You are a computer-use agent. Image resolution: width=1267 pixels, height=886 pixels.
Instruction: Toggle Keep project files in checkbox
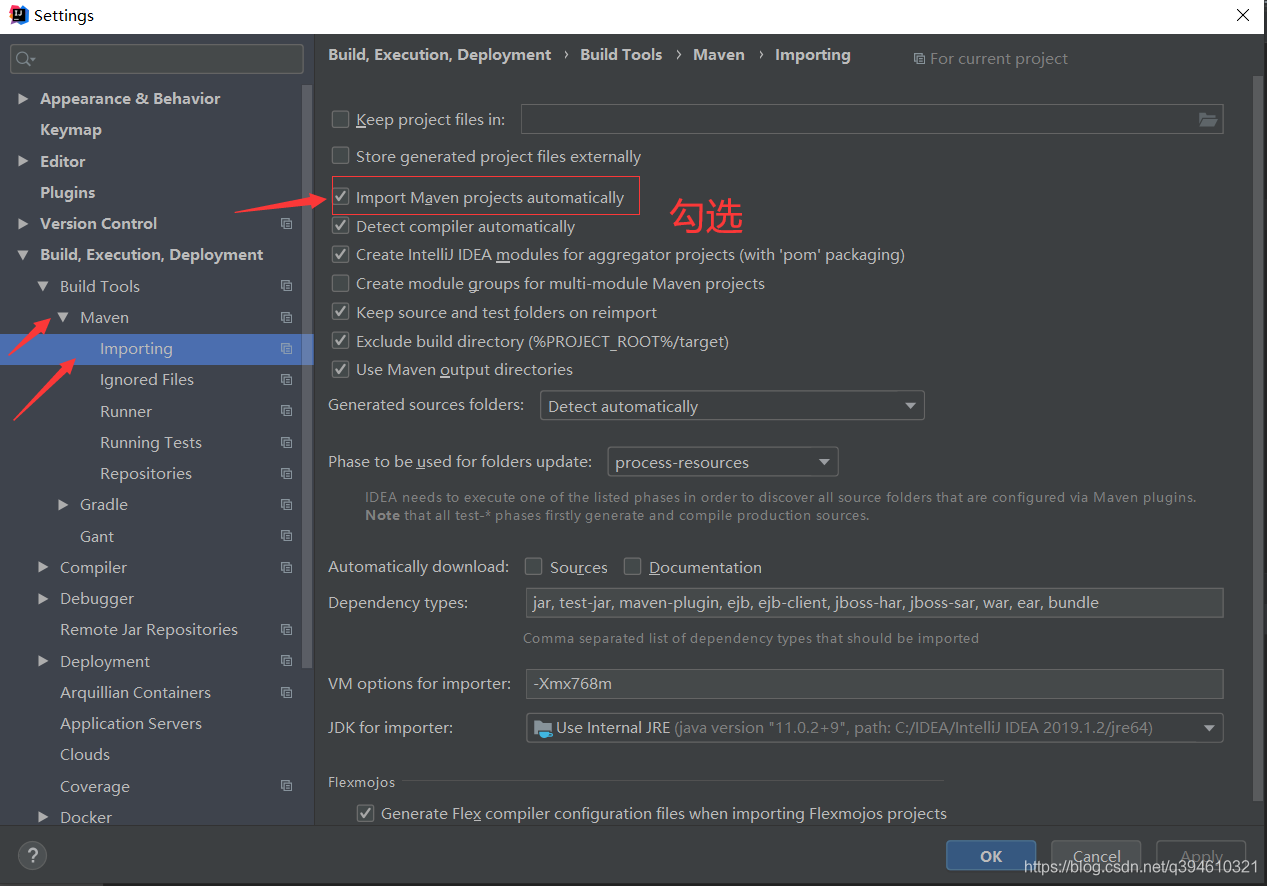(341, 120)
